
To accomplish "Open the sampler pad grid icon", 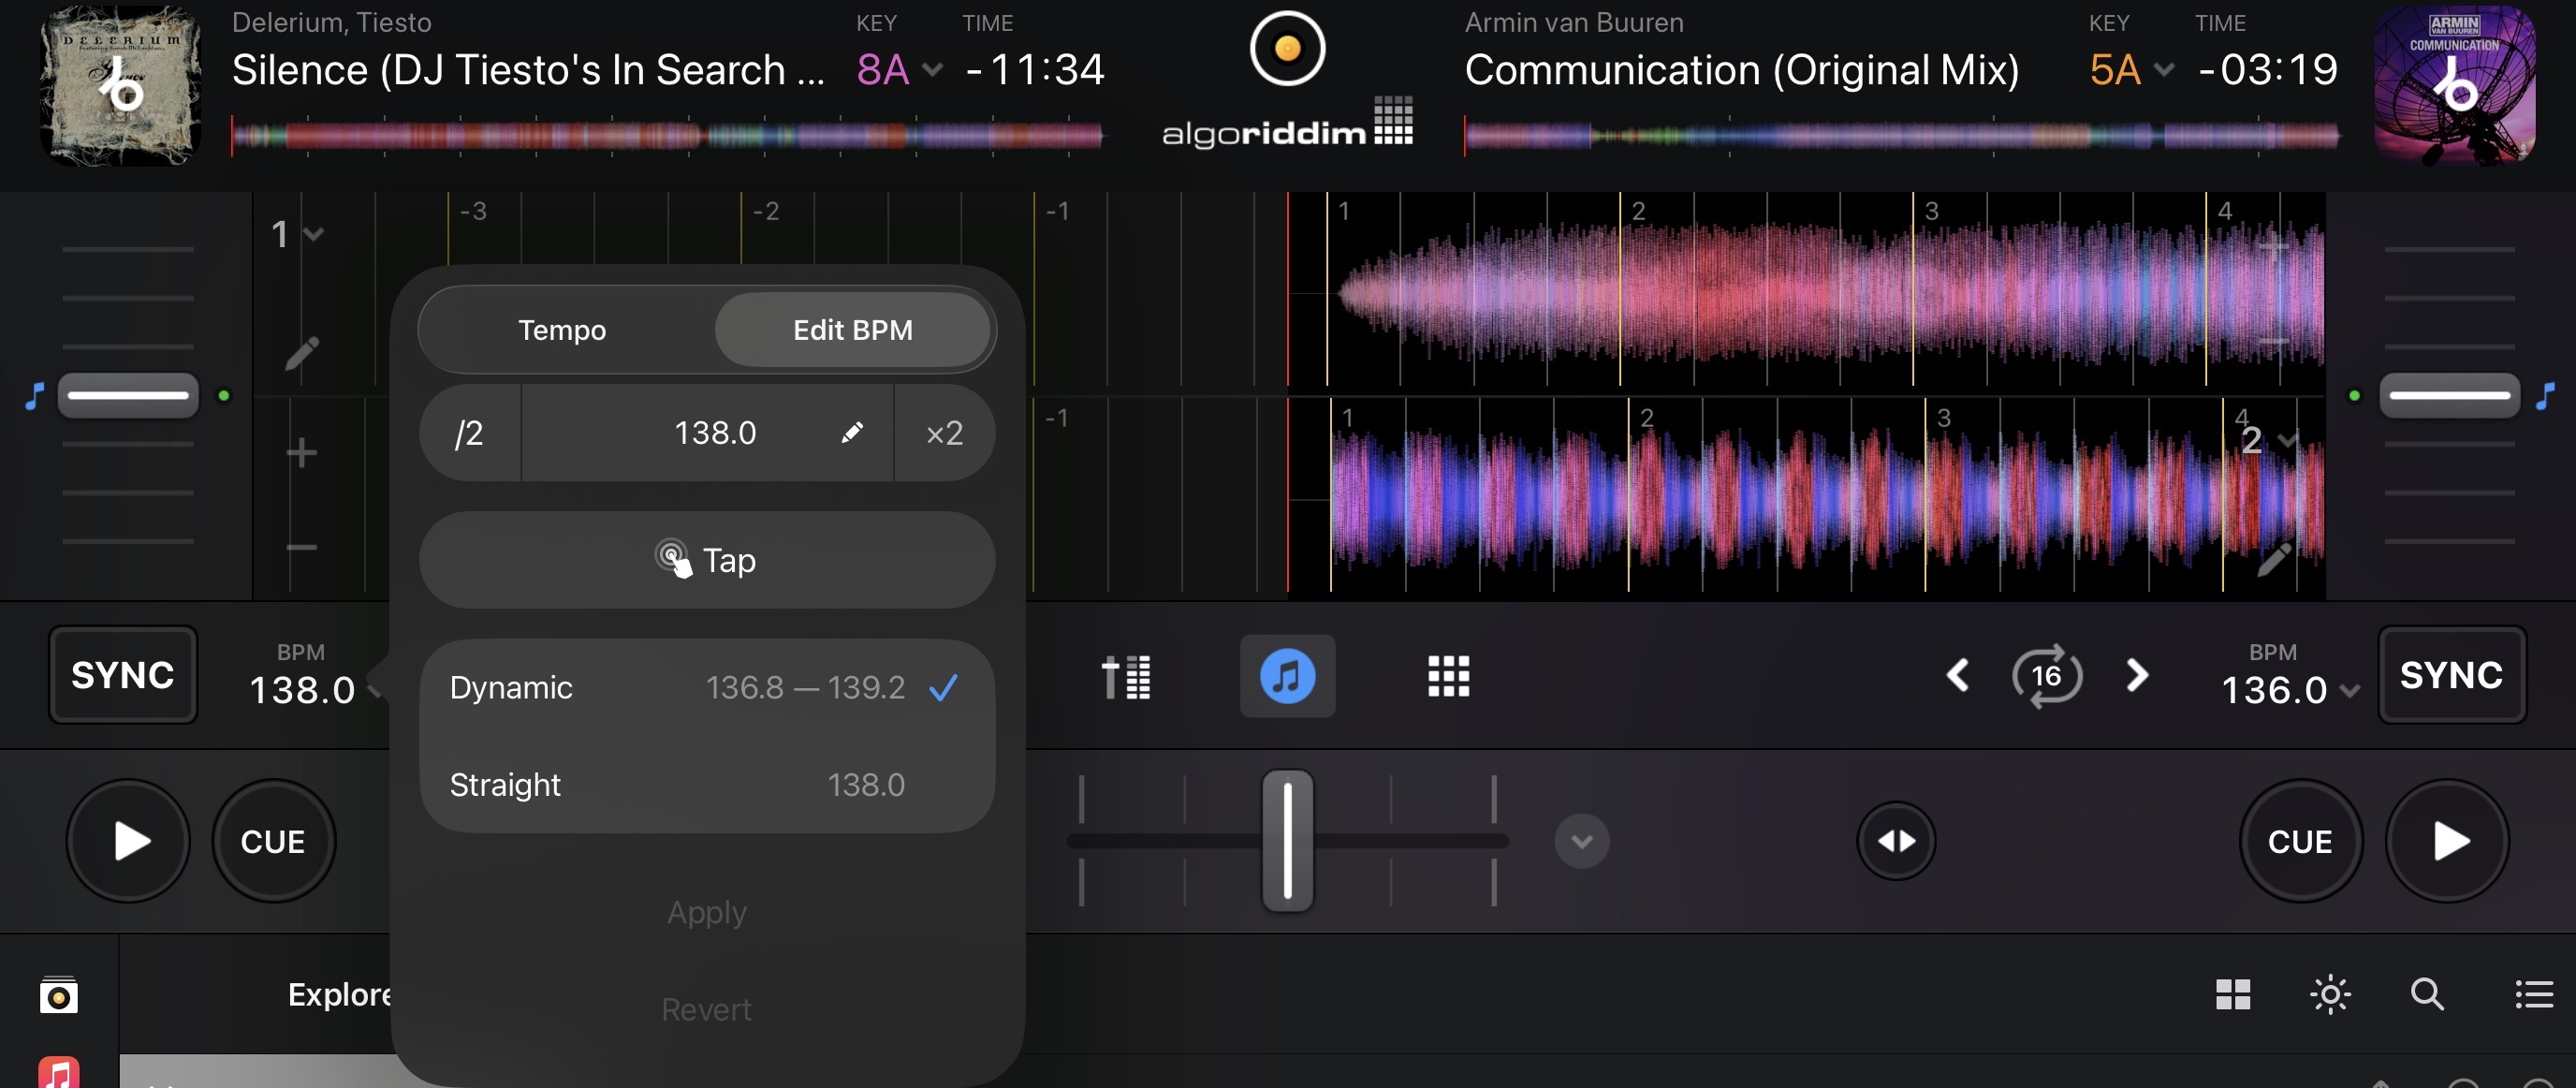I will point(1448,676).
